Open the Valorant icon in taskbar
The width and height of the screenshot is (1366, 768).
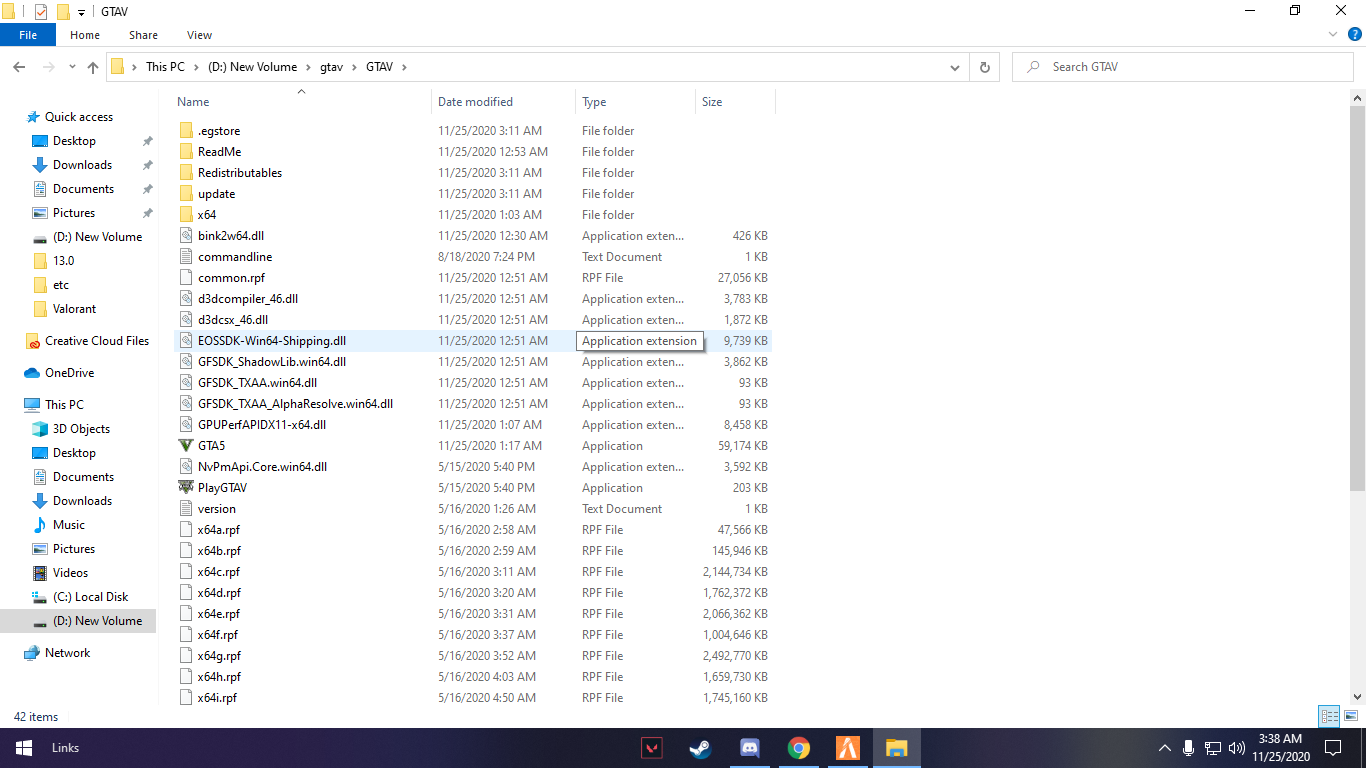(652, 748)
